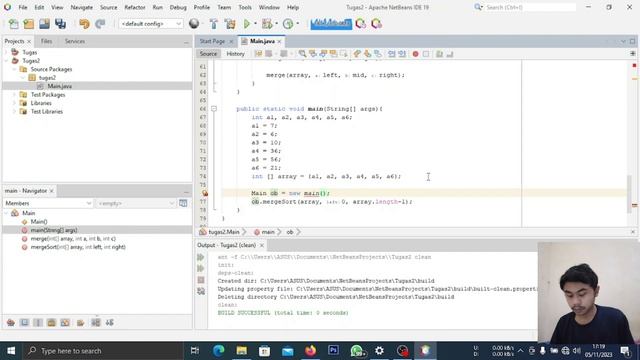Screen dimensions: 640x360
Task: Click the red Start Macro Recording icon
Action: coord(416,54)
